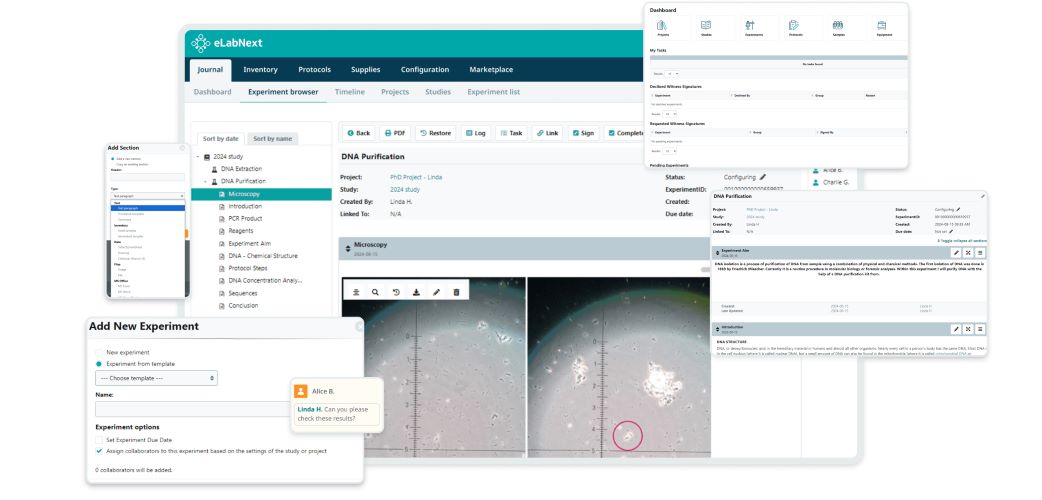
Task: Click the history icon on image toolbar
Action: click(396, 291)
